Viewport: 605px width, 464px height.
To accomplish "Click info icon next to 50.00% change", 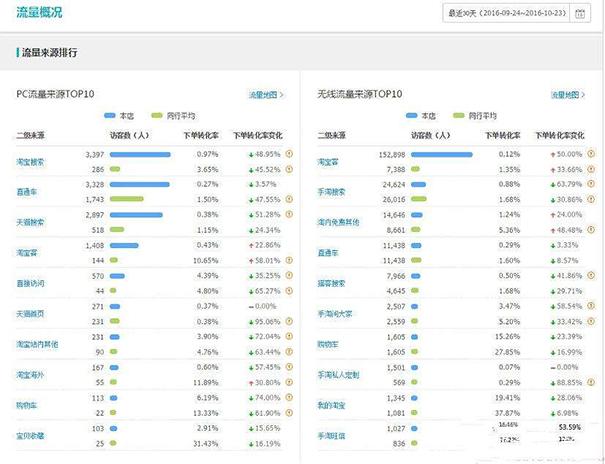I will coord(591,154).
